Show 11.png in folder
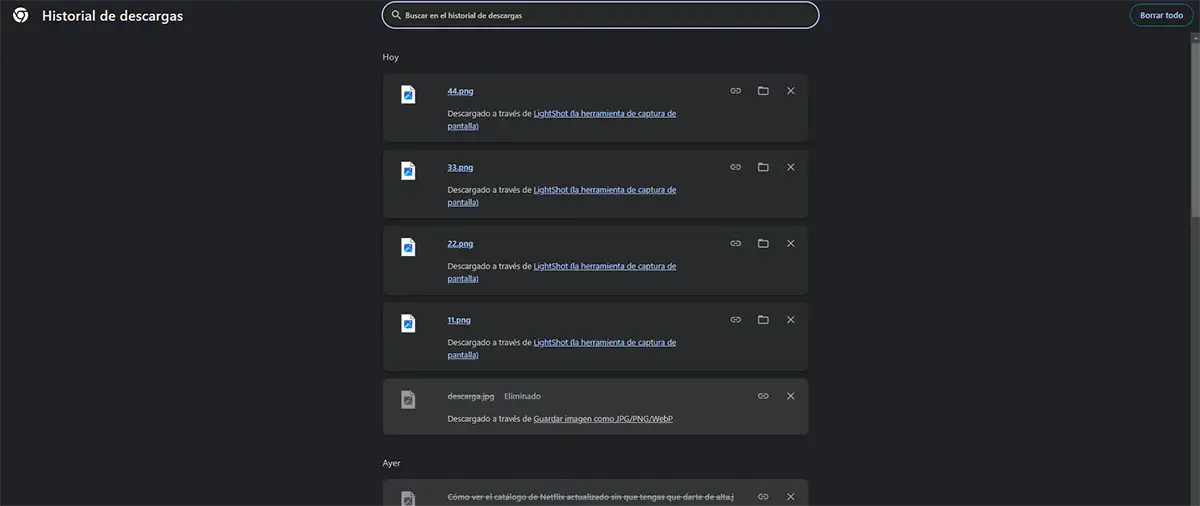1200x506 pixels. pos(763,320)
